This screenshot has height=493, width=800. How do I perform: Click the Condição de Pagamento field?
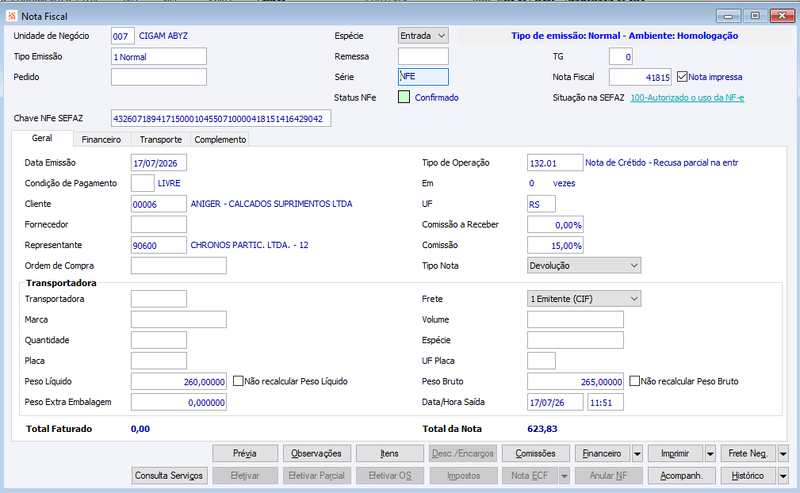tap(142, 183)
